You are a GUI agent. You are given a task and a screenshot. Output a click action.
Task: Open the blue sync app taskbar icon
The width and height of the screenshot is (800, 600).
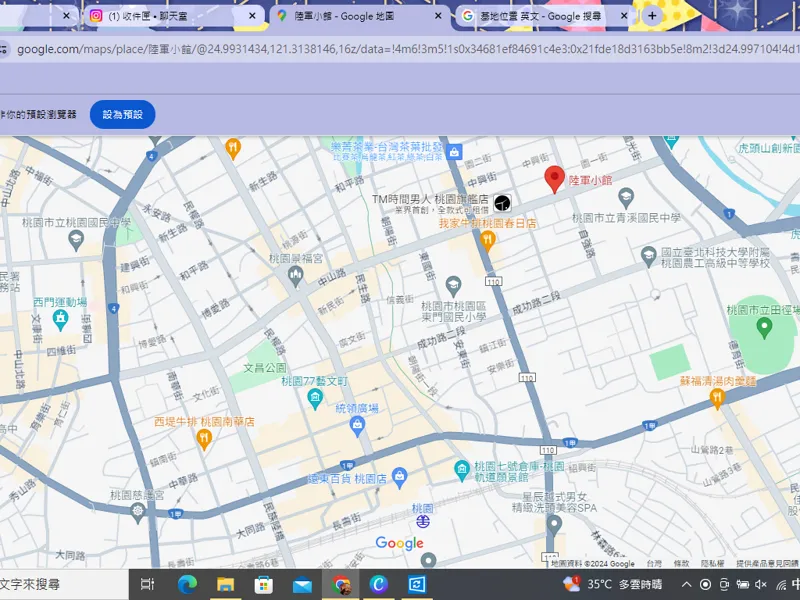[x=417, y=584]
